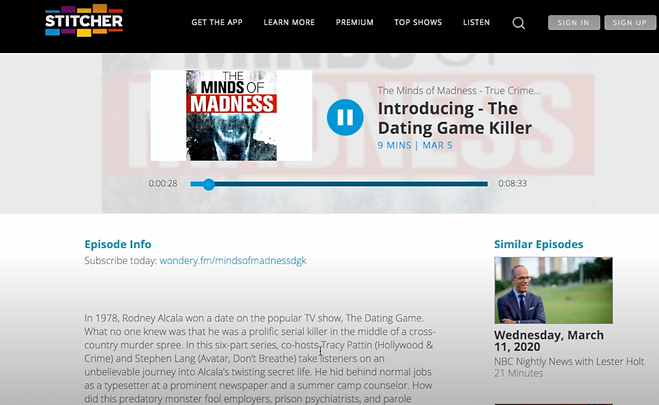The width and height of the screenshot is (659, 405).
Task: Click the 9 MINS | MAR 5 text
Action: [x=415, y=145]
